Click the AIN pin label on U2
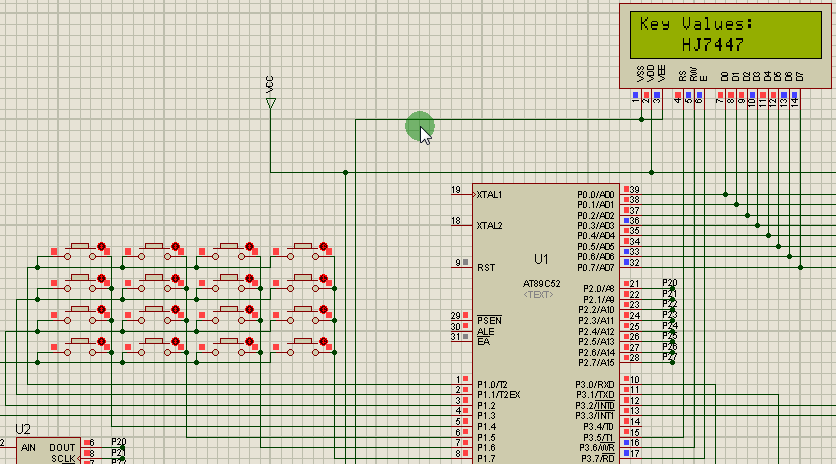Image resolution: width=836 pixels, height=464 pixels. [x=28, y=448]
